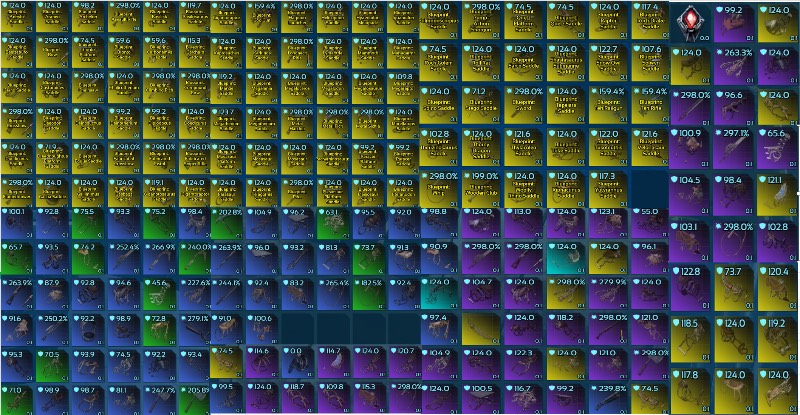Pick the purple item tile valued 65.6

[778, 149]
